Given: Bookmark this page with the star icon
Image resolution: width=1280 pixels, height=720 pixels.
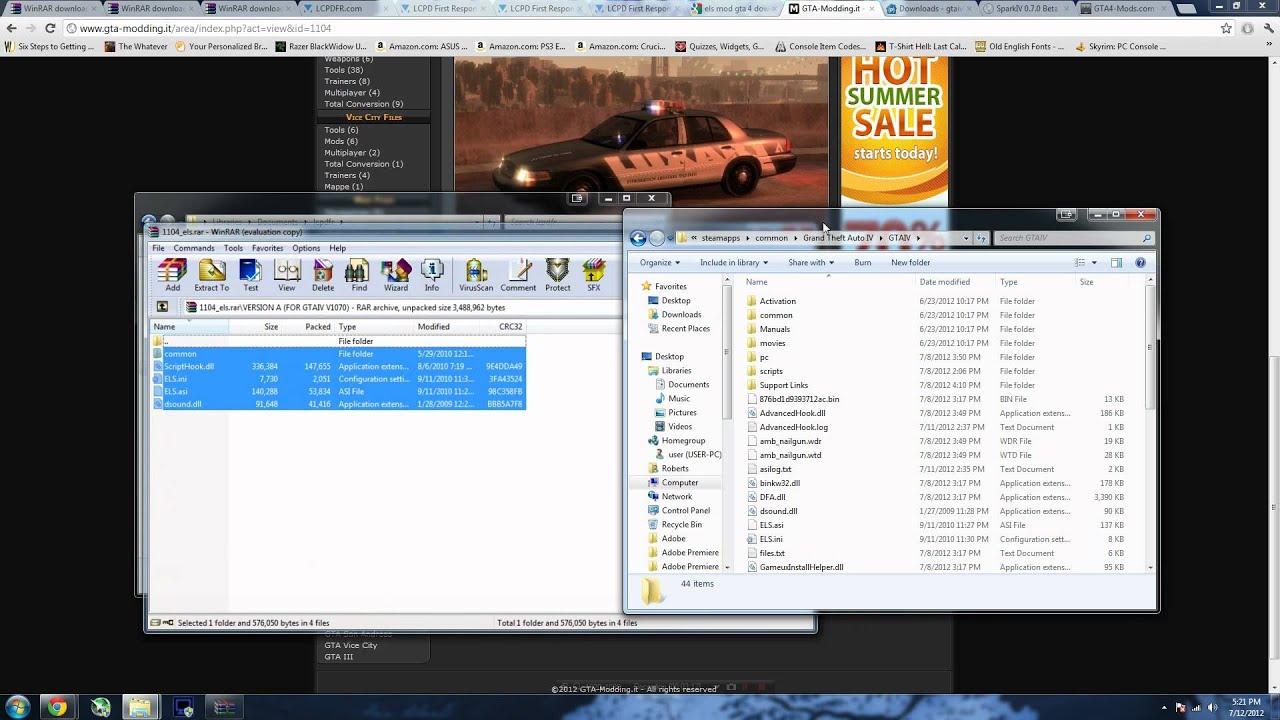Looking at the screenshot, I should click(x=1226, y=28).
